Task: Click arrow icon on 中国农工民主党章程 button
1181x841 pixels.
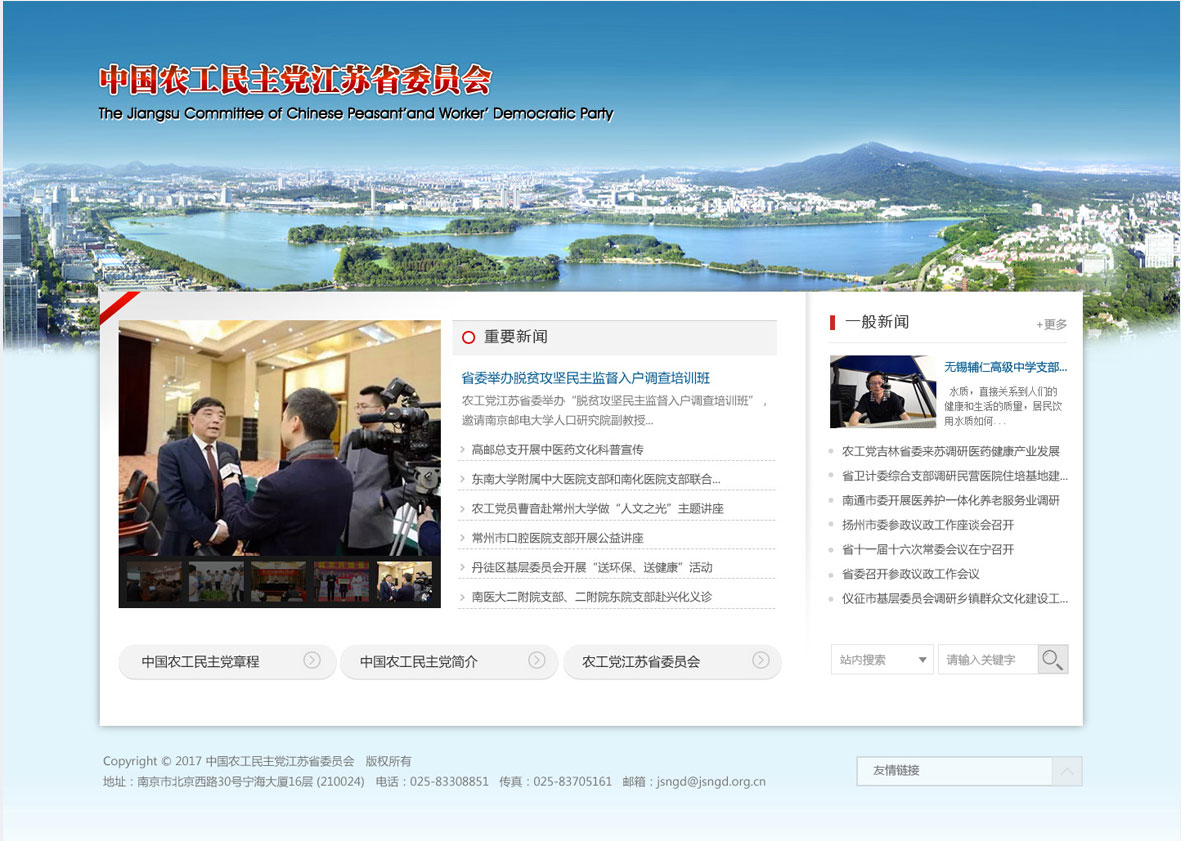Action: [312, 660]
